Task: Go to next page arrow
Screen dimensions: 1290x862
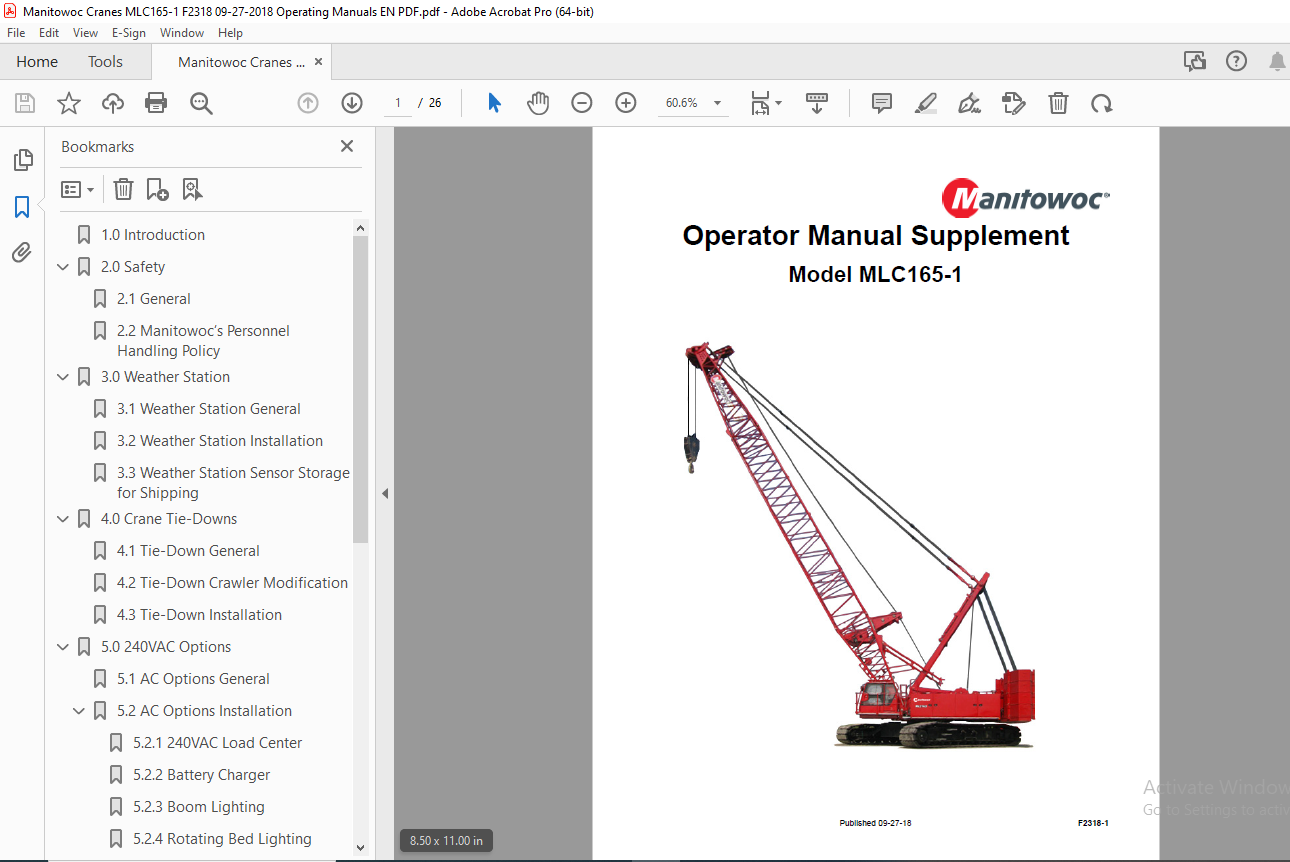Action: [x=352, y=103]
